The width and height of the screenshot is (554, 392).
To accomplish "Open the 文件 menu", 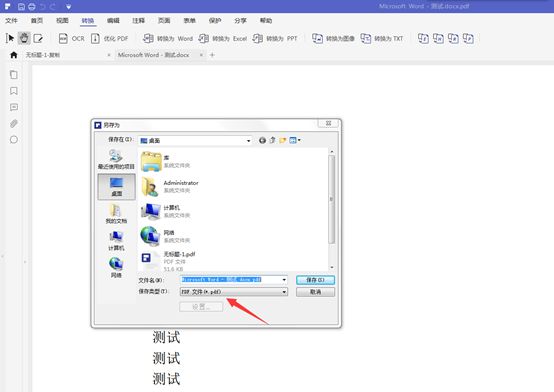I will (x=11, y=21).
